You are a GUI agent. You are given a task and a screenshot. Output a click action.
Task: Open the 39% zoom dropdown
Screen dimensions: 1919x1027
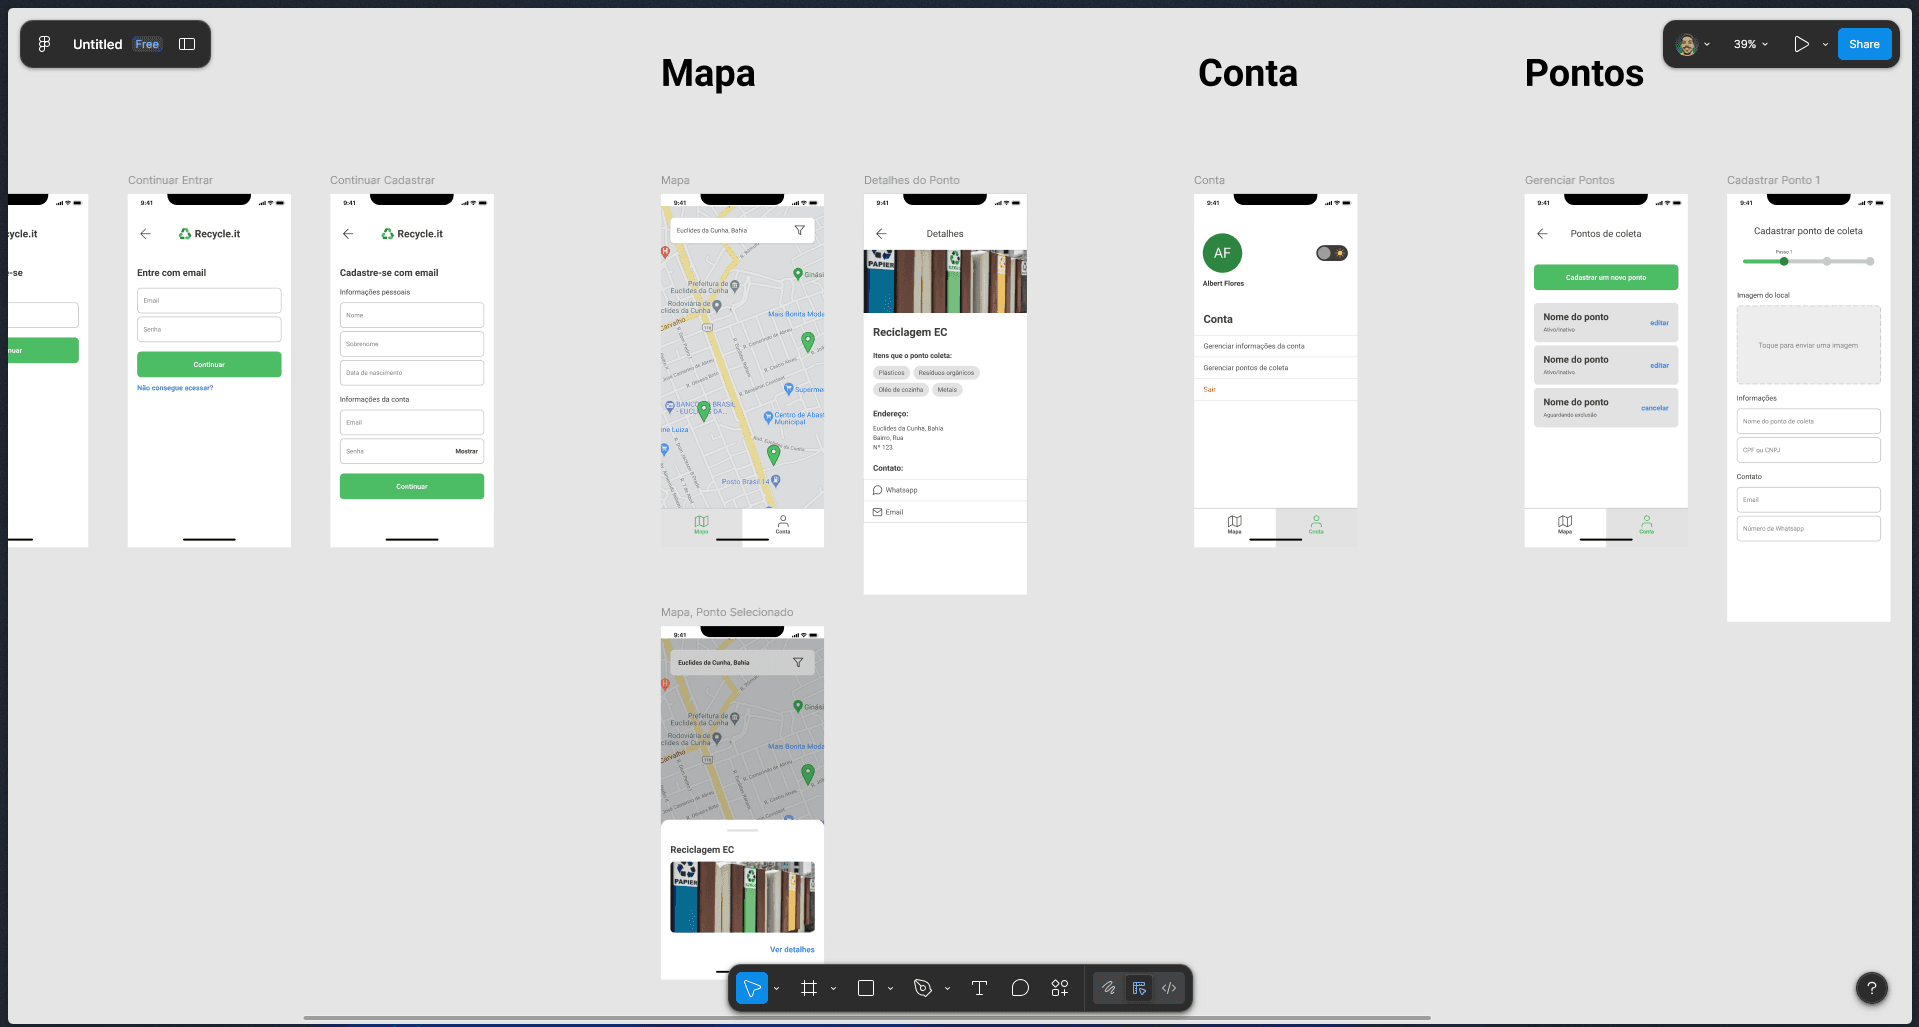click(x=1751, y=44)
